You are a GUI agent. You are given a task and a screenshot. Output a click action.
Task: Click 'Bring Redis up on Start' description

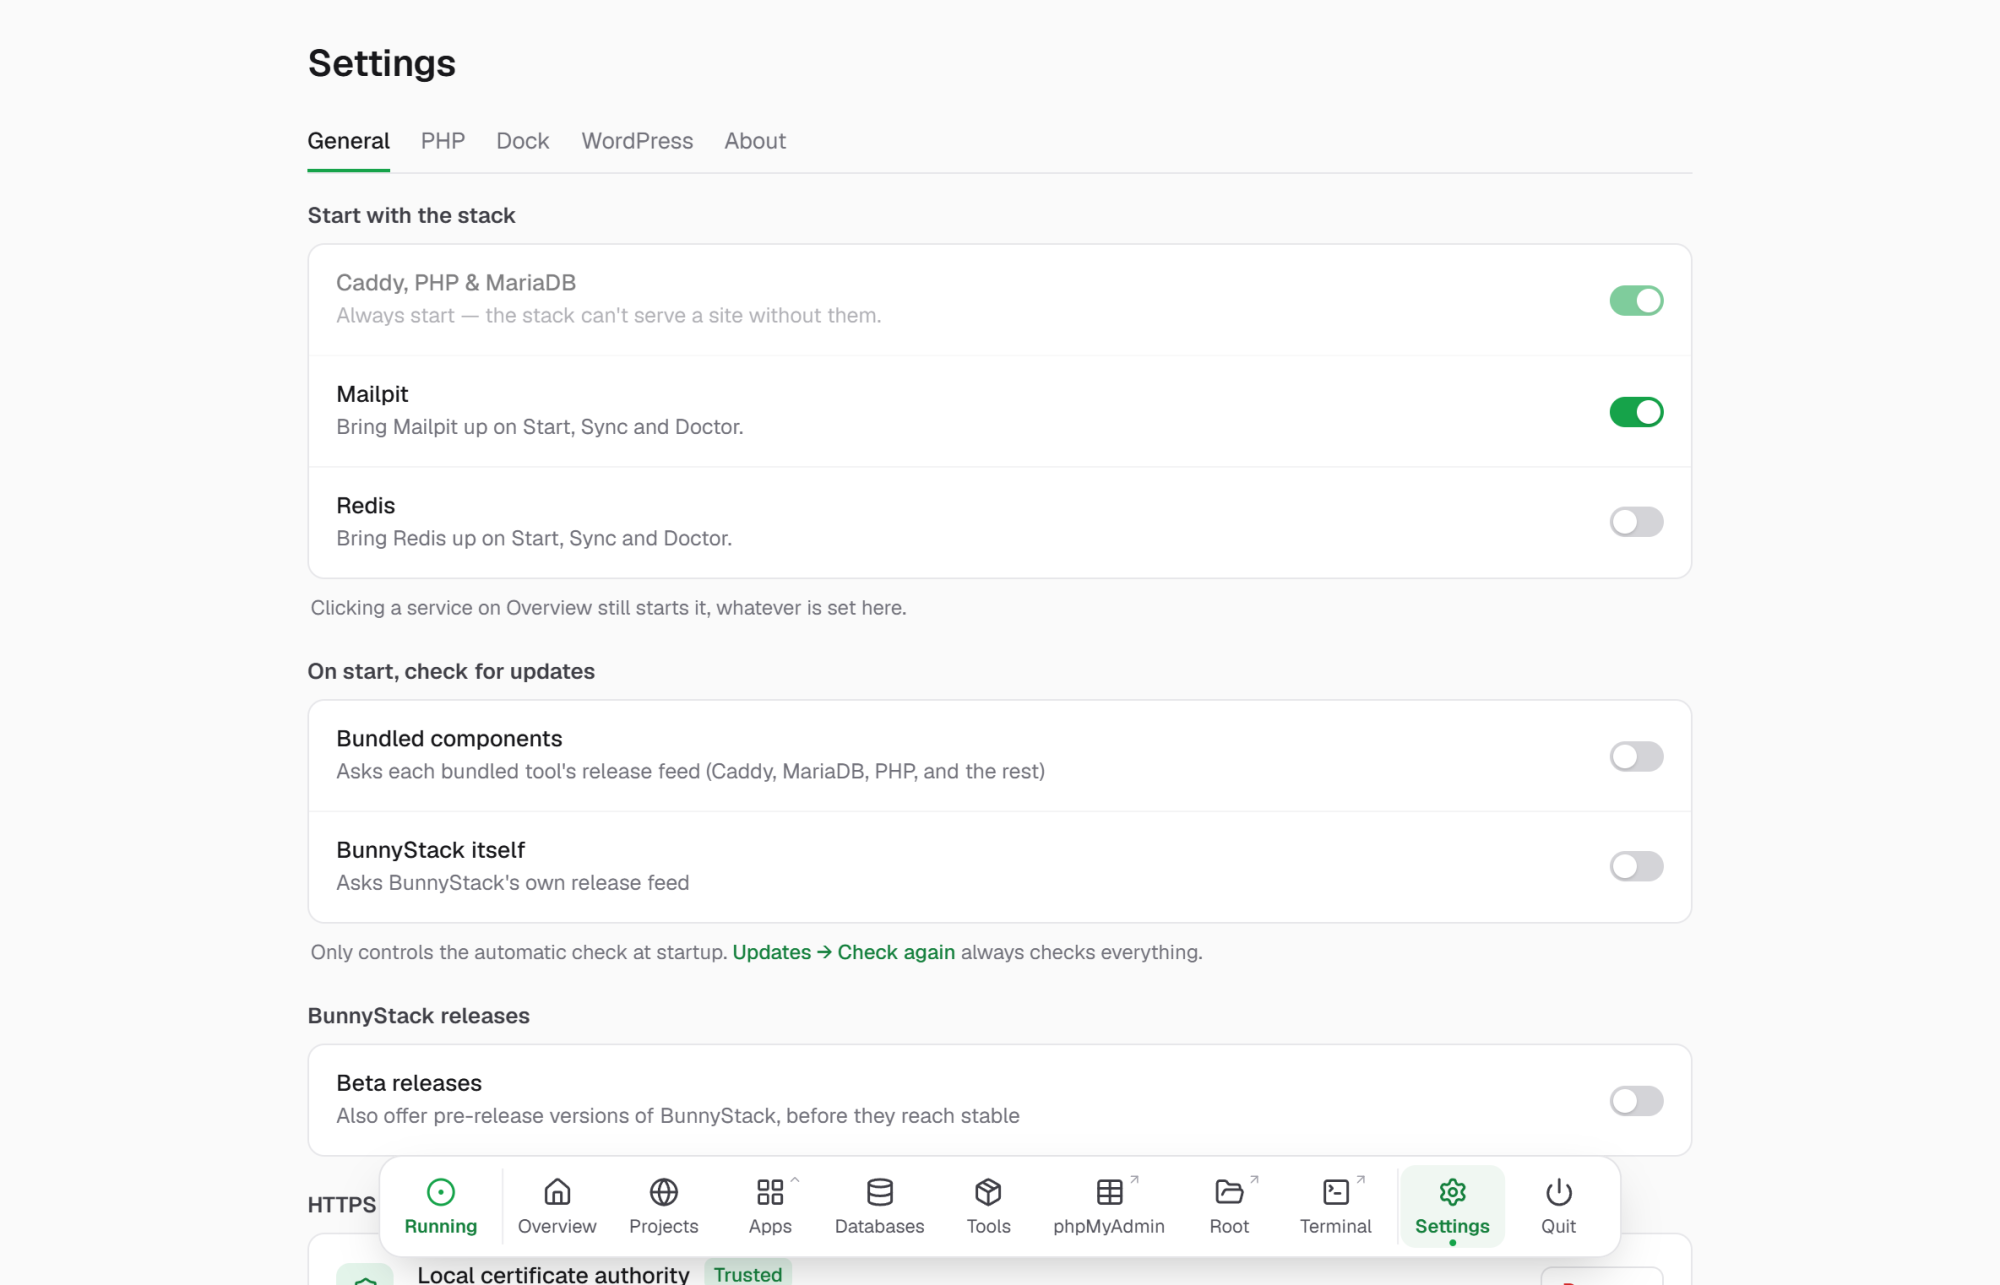[x=534, y=538]
